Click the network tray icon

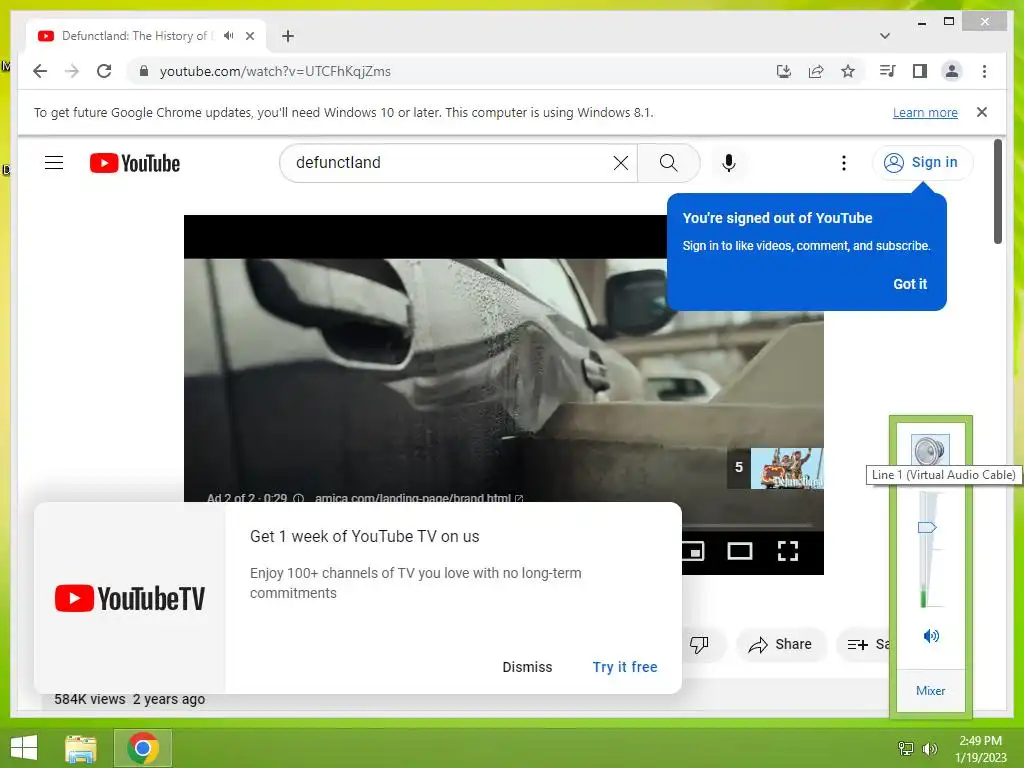pyautogui.click(x=906, y=748)
